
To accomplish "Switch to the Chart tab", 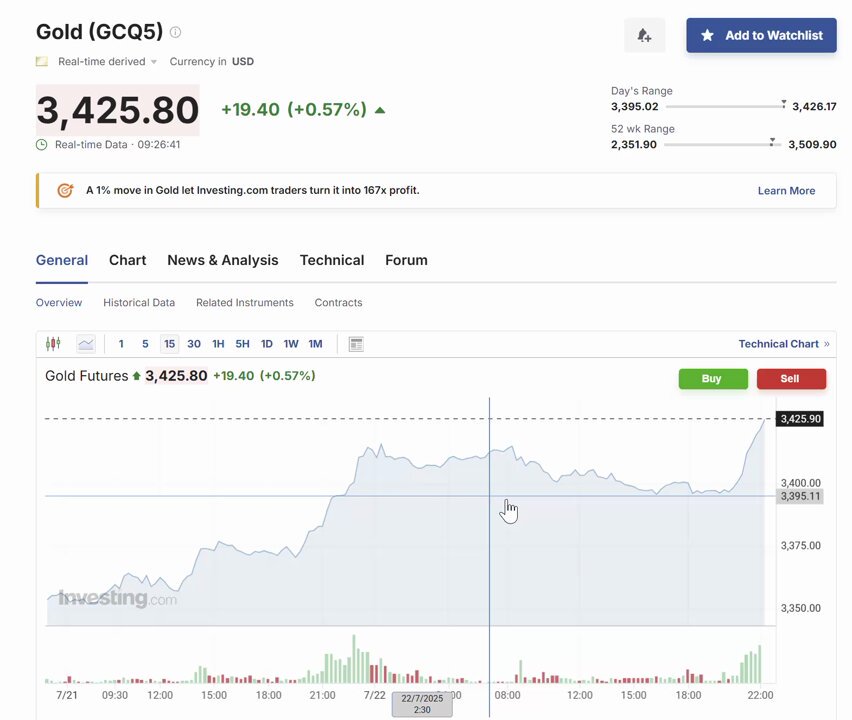I will (x=128, y=260).
